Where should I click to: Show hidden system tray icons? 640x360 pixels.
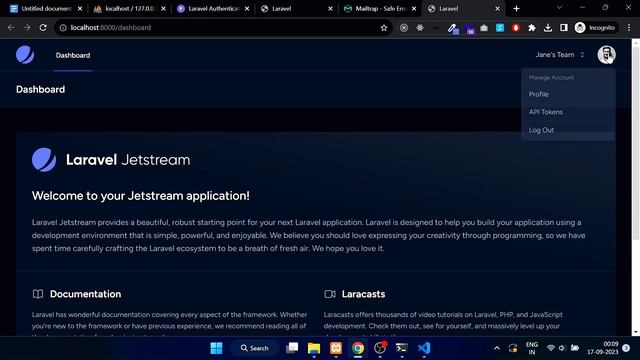tap(497, 348)
